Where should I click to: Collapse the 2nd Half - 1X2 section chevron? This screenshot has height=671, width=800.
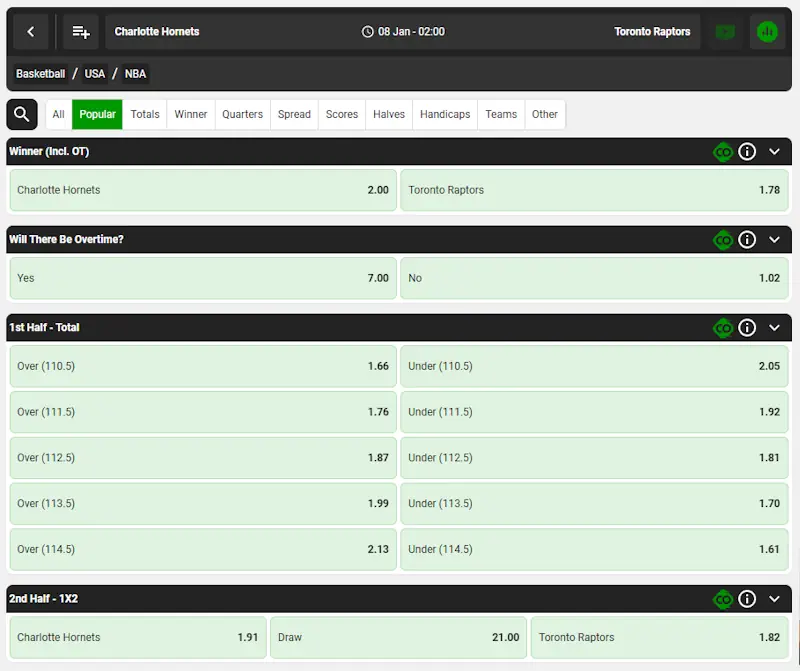[x=773, y=599]
